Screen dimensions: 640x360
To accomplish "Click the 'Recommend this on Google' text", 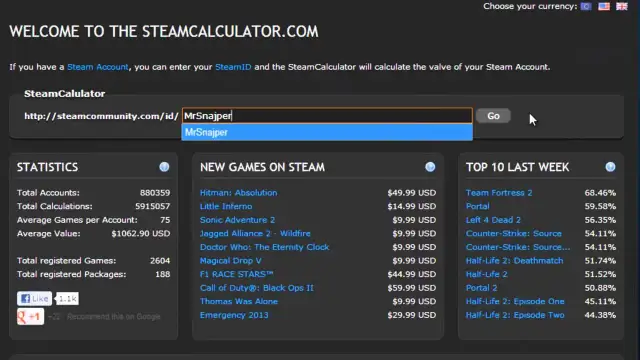I will pyautogui.click(x=113, y=316).
